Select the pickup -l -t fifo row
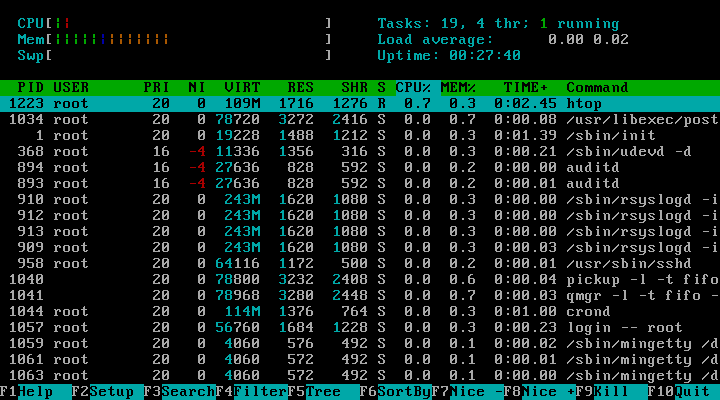This screenshot has height=400, width=720. 360,279
